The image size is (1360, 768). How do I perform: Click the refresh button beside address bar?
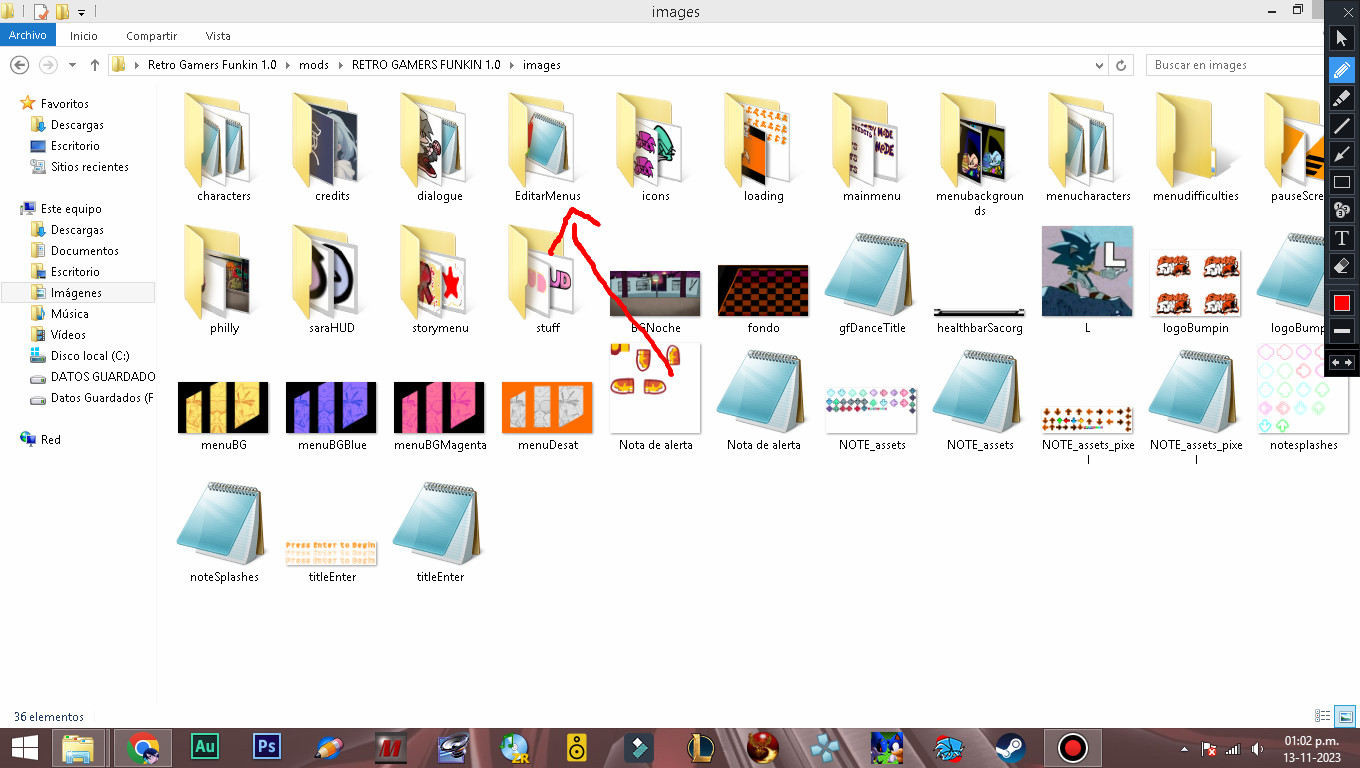[1122, 65]
